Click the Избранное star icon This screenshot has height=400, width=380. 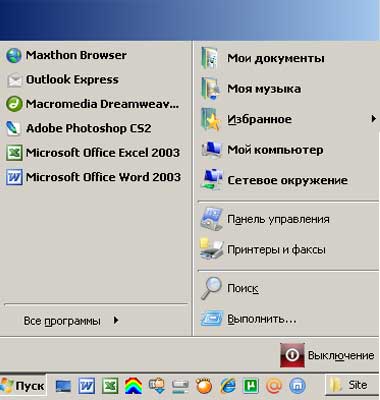[211, 119]
